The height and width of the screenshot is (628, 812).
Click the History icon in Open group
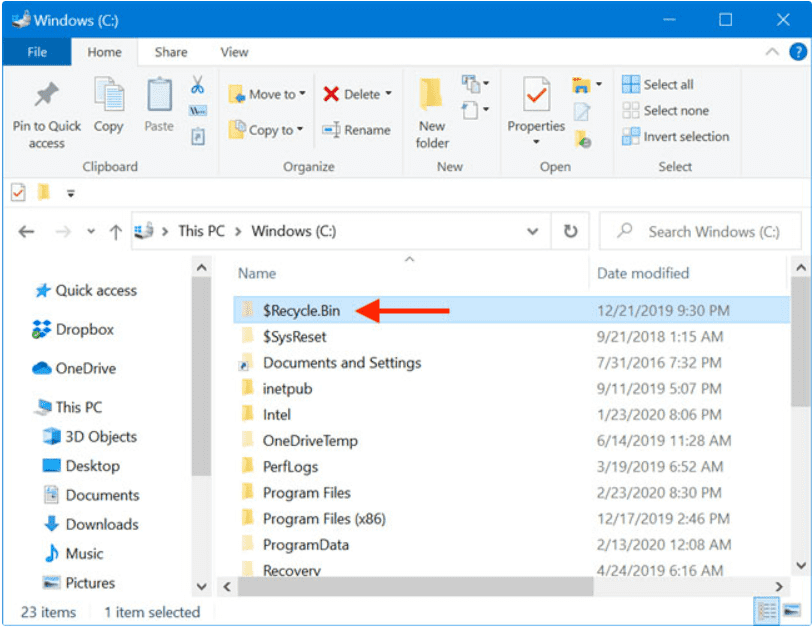tap(583, 139)
